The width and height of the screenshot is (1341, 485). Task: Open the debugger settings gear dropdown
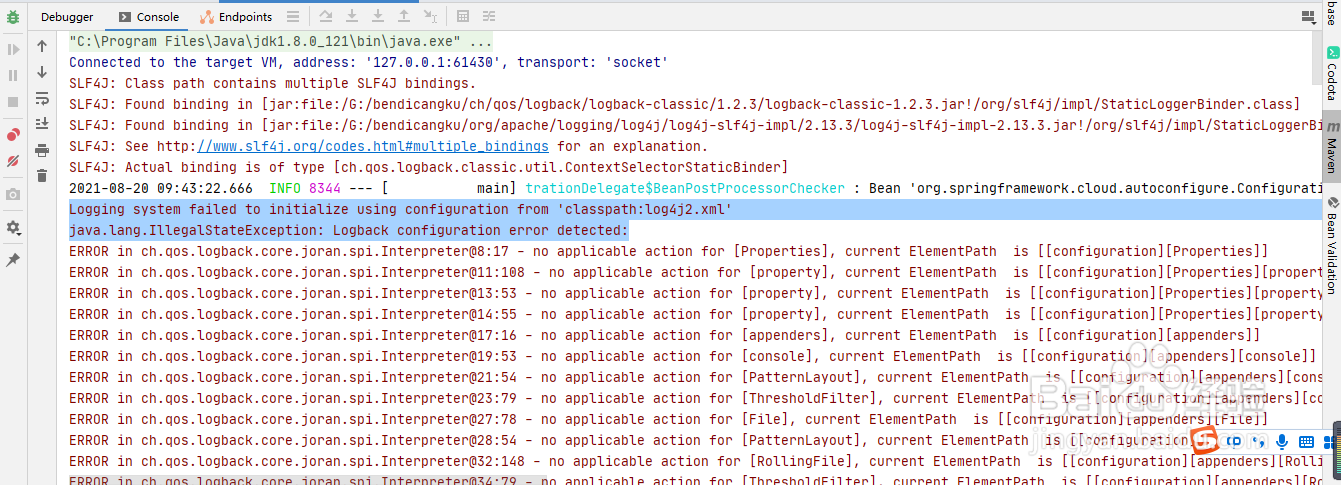pyautogui.click(x=13, y=227)
